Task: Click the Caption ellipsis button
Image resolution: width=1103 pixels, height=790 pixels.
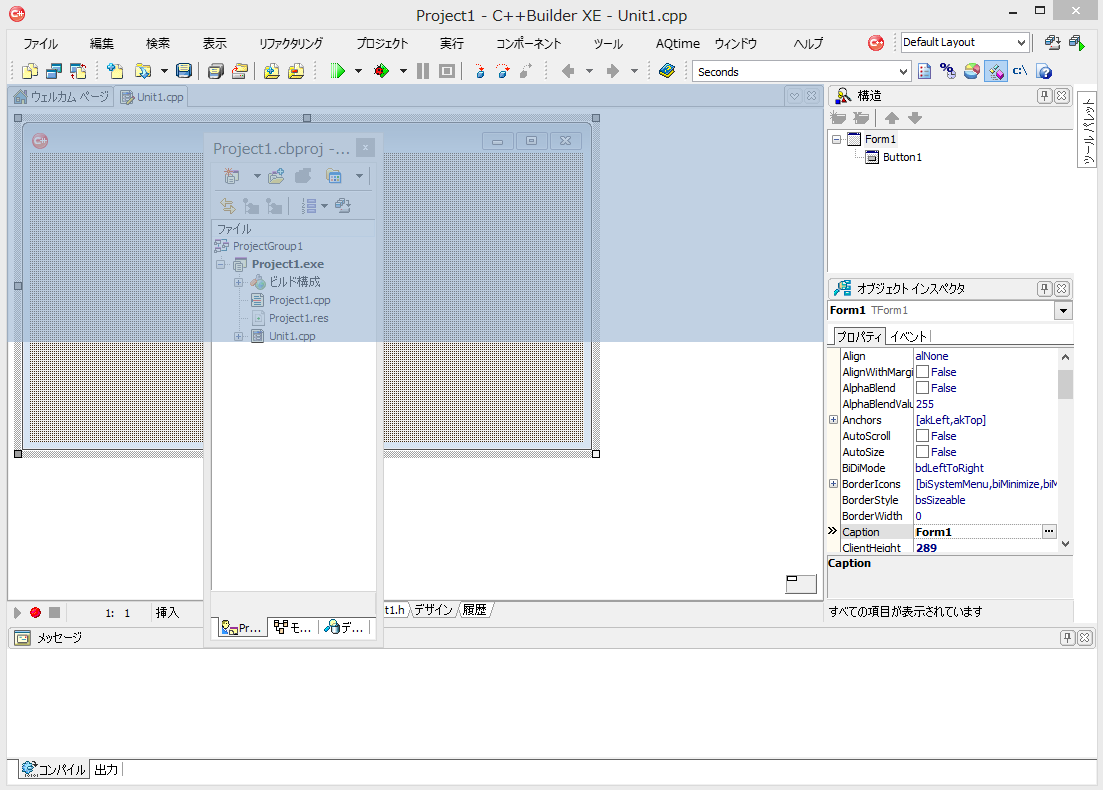Action: pyautogui.click(x=1049, y=532)
